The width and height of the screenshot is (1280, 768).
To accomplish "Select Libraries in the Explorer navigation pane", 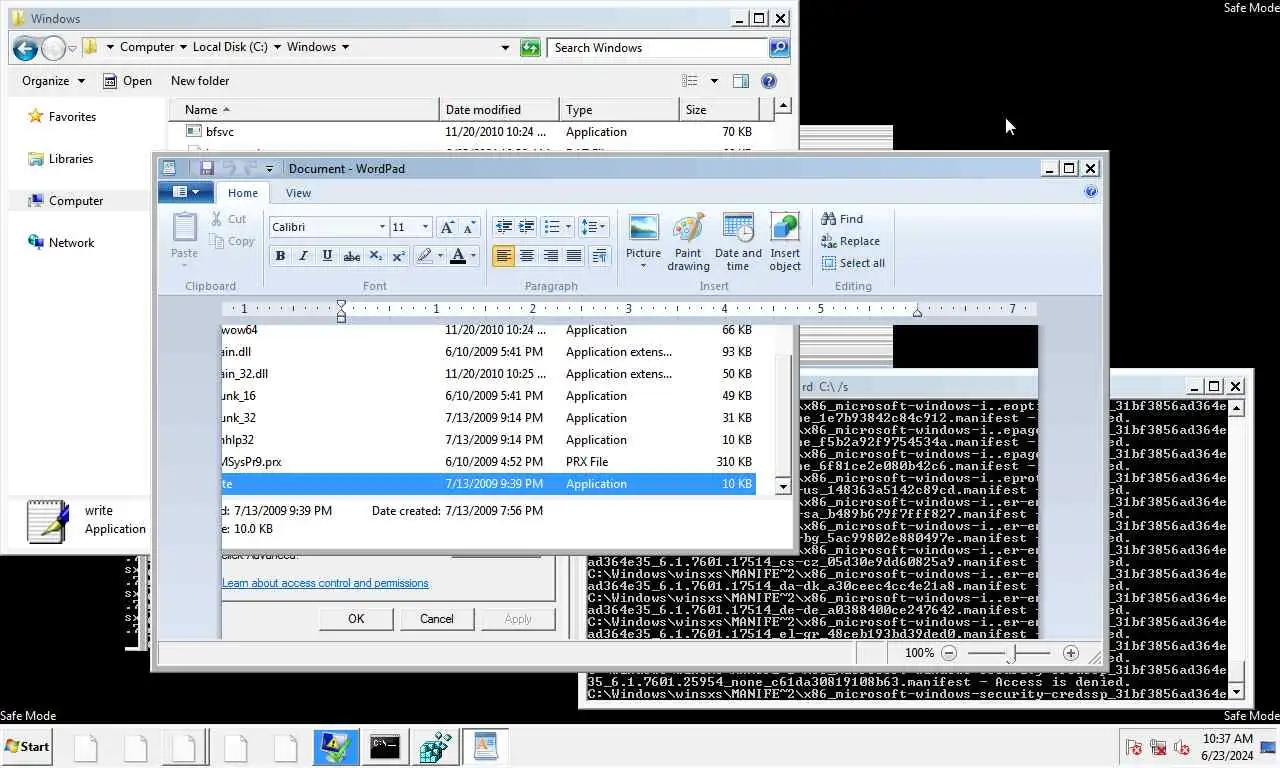I will [60, 159].
